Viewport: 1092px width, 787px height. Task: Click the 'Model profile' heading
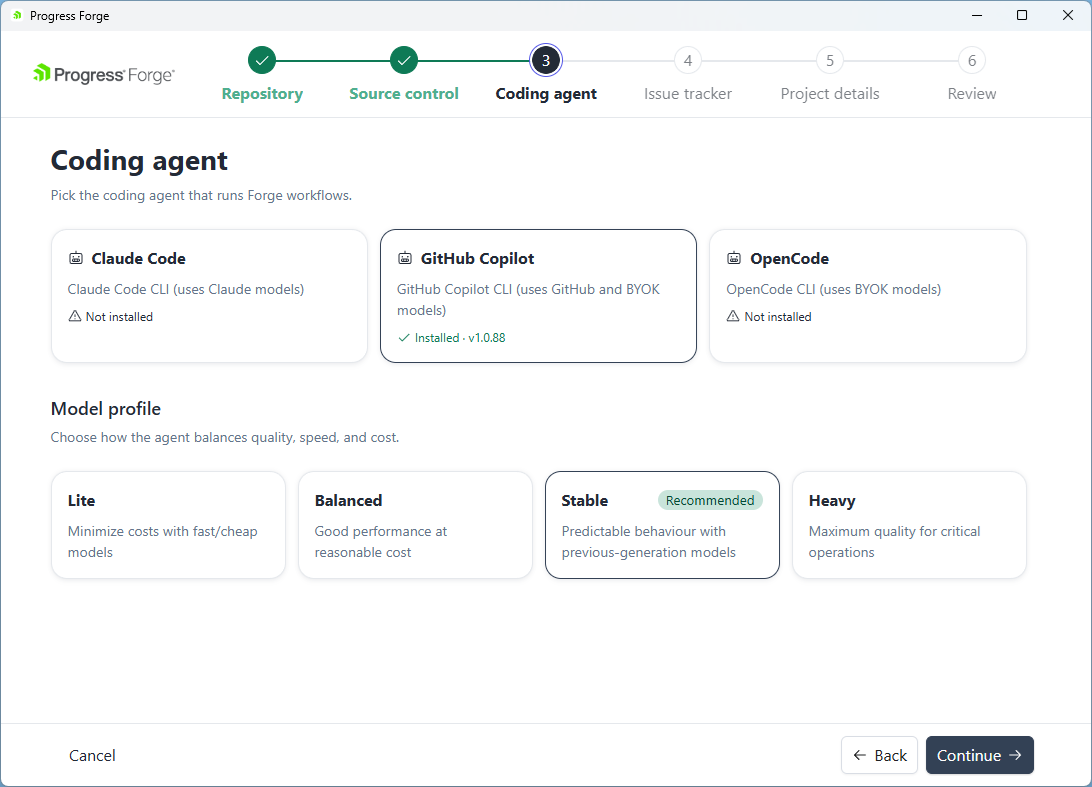click(x=106, y=409)
